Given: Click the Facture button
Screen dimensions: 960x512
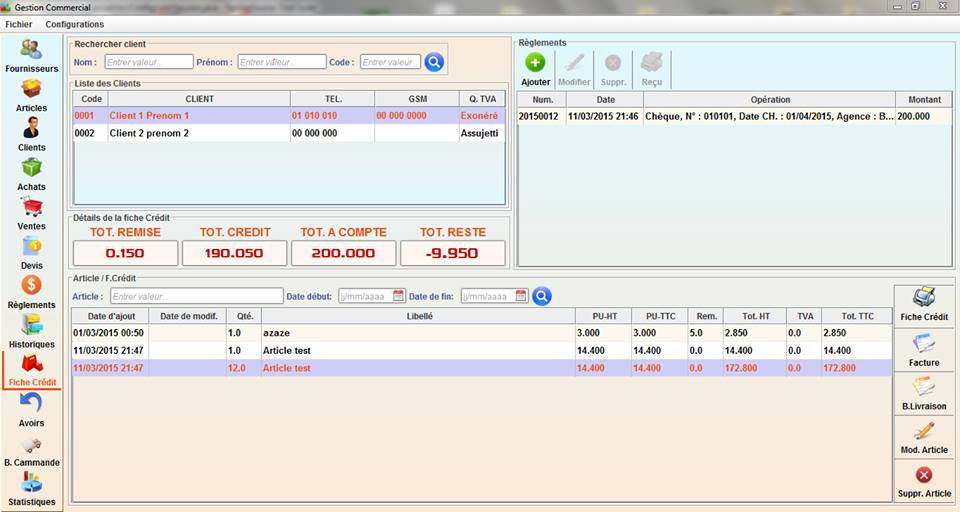Looking at the screenshot, I should 924,351.
